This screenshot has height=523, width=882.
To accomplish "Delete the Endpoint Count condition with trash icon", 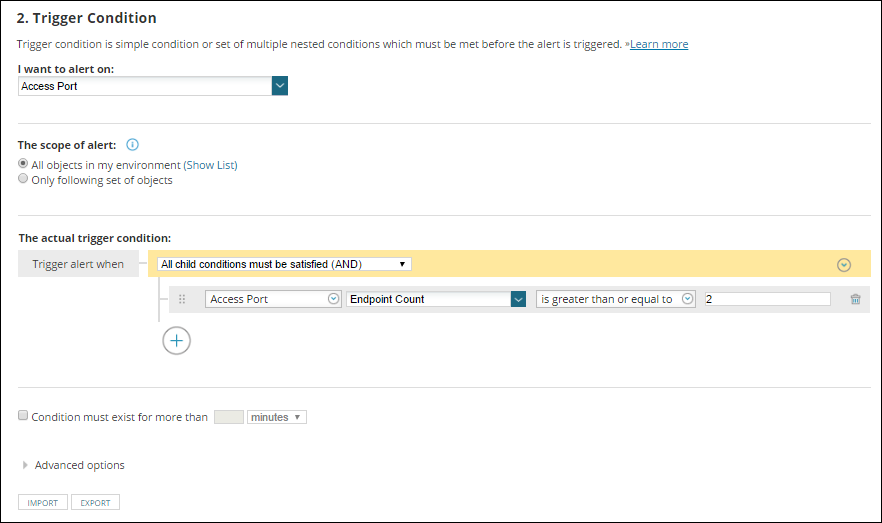I will click(x=856, y=299).
